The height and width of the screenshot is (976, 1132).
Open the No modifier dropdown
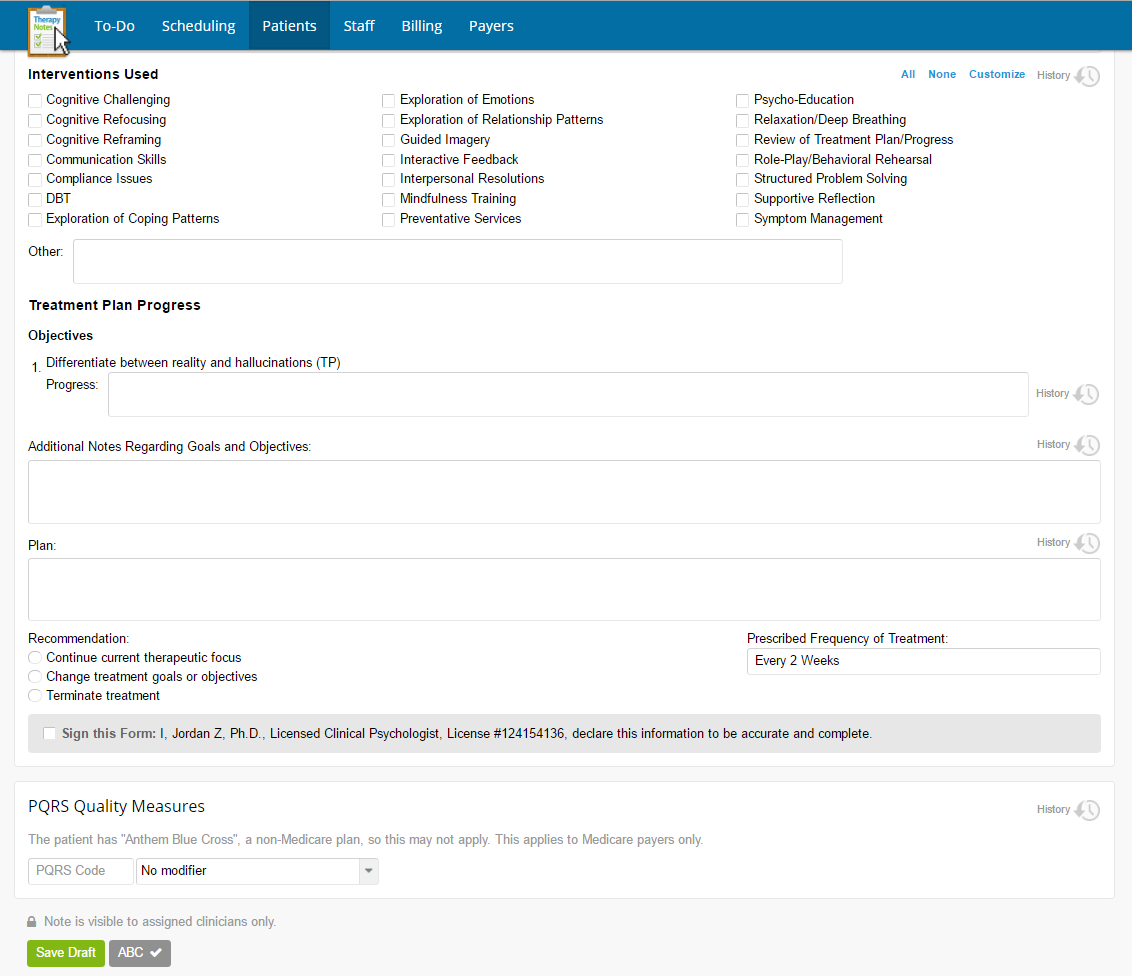pos(257,871)
